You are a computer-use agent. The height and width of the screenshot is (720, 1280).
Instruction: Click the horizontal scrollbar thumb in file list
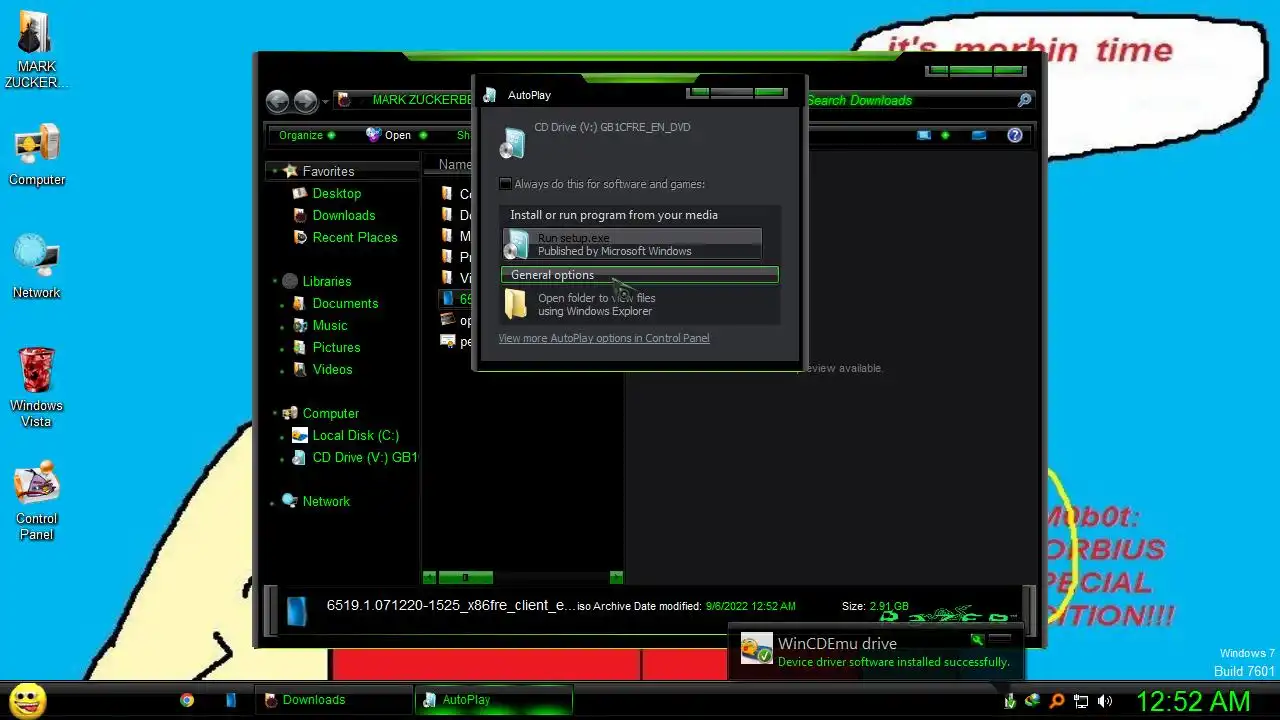point(465,577)
